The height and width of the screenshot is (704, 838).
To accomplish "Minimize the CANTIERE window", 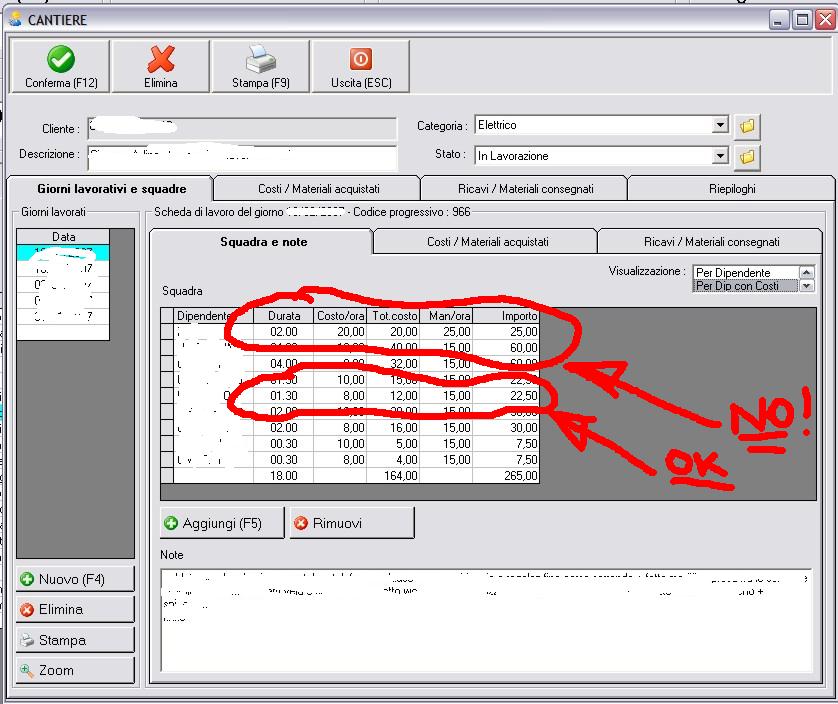I will (779, 20).
